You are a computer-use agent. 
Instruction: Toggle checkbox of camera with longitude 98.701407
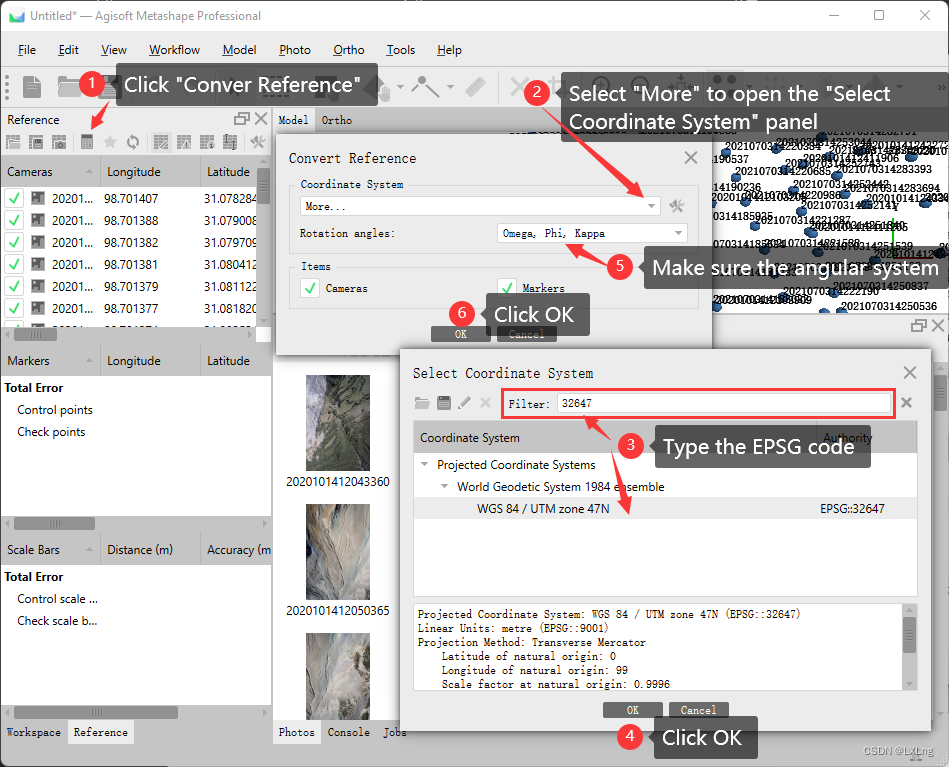(x=14, y=198)
